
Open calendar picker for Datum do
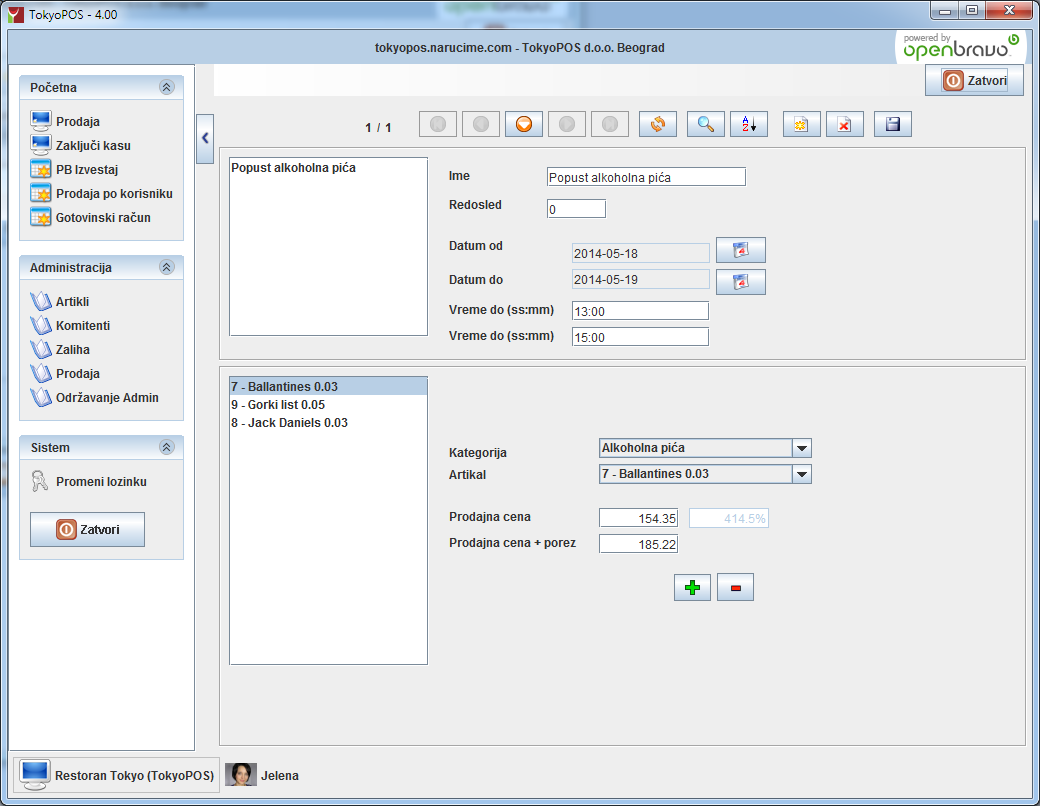tap(740, 282)
